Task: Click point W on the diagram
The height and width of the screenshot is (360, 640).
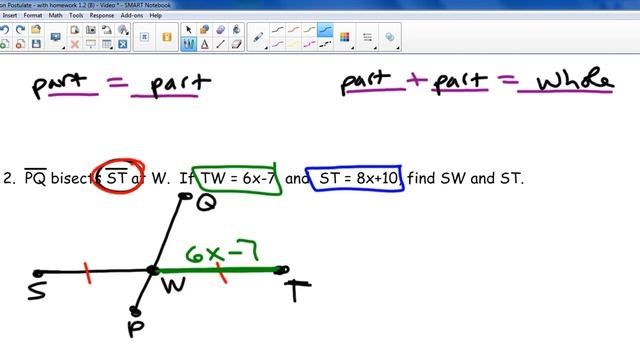Action: (x=153, y=270)
